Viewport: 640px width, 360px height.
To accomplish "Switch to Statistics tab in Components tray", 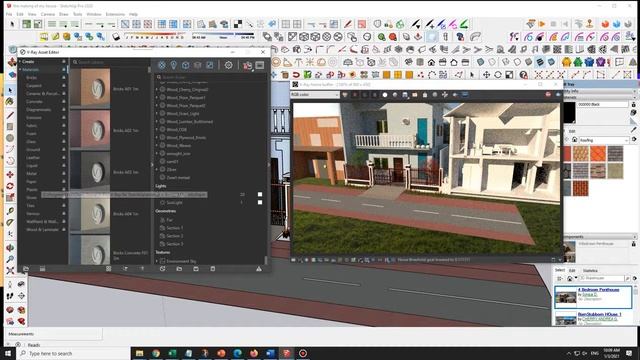I will (x=590, y=271).
